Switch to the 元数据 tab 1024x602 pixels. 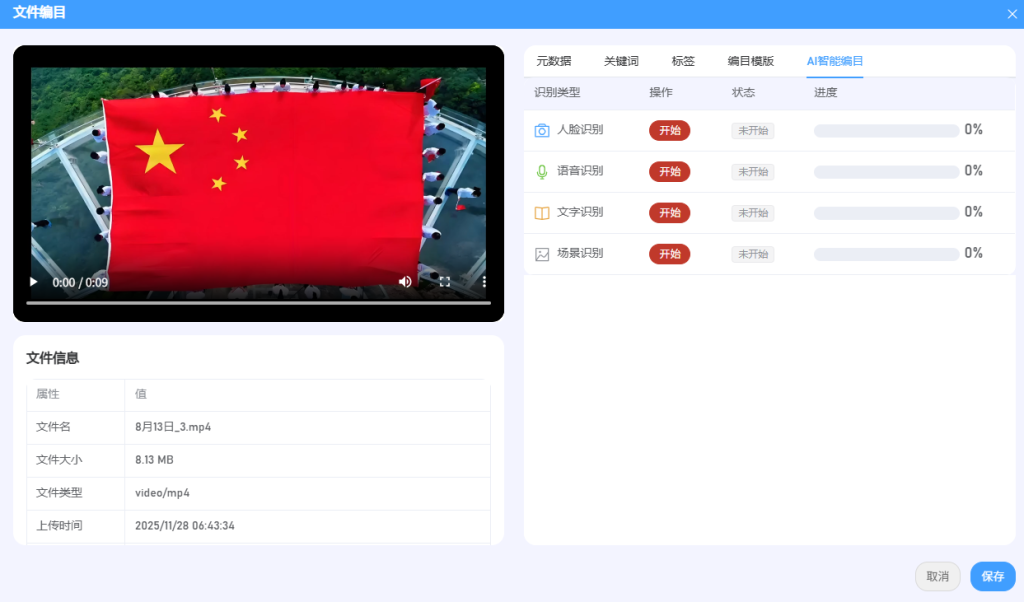click(x=554, y=61)
